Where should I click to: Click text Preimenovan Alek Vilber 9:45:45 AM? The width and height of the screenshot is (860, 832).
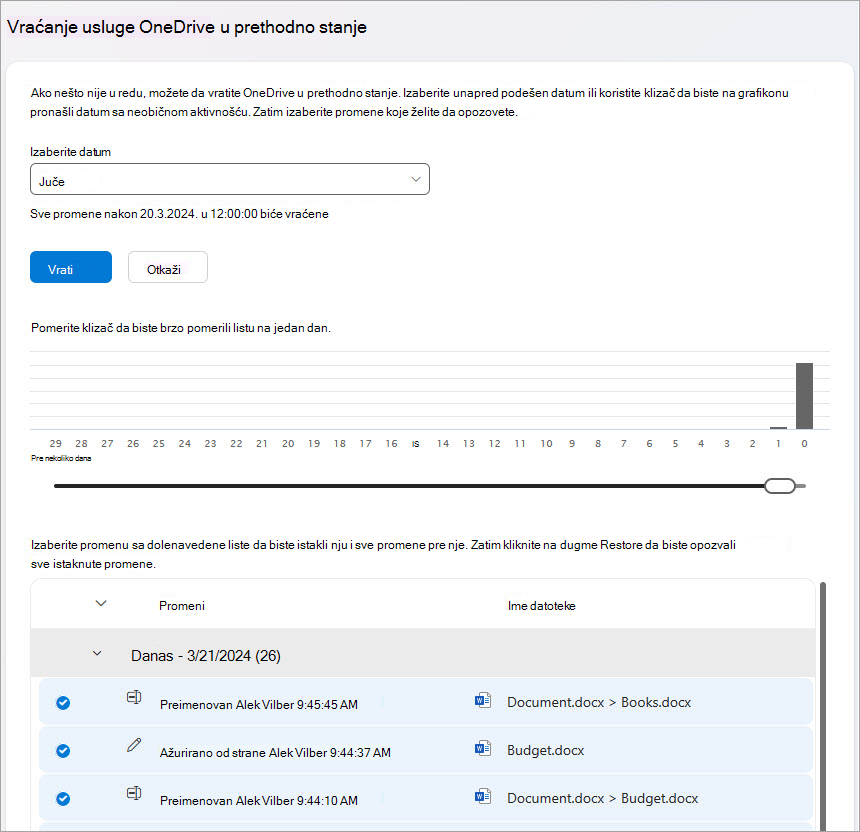259,704
